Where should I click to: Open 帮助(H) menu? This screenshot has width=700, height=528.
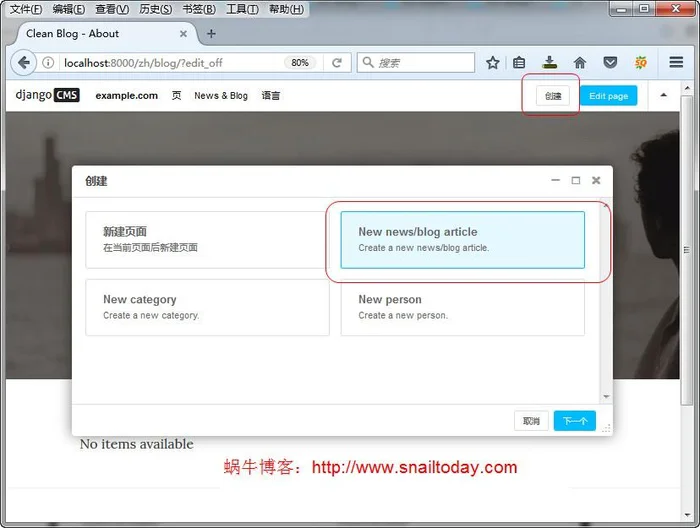(286, 9)
